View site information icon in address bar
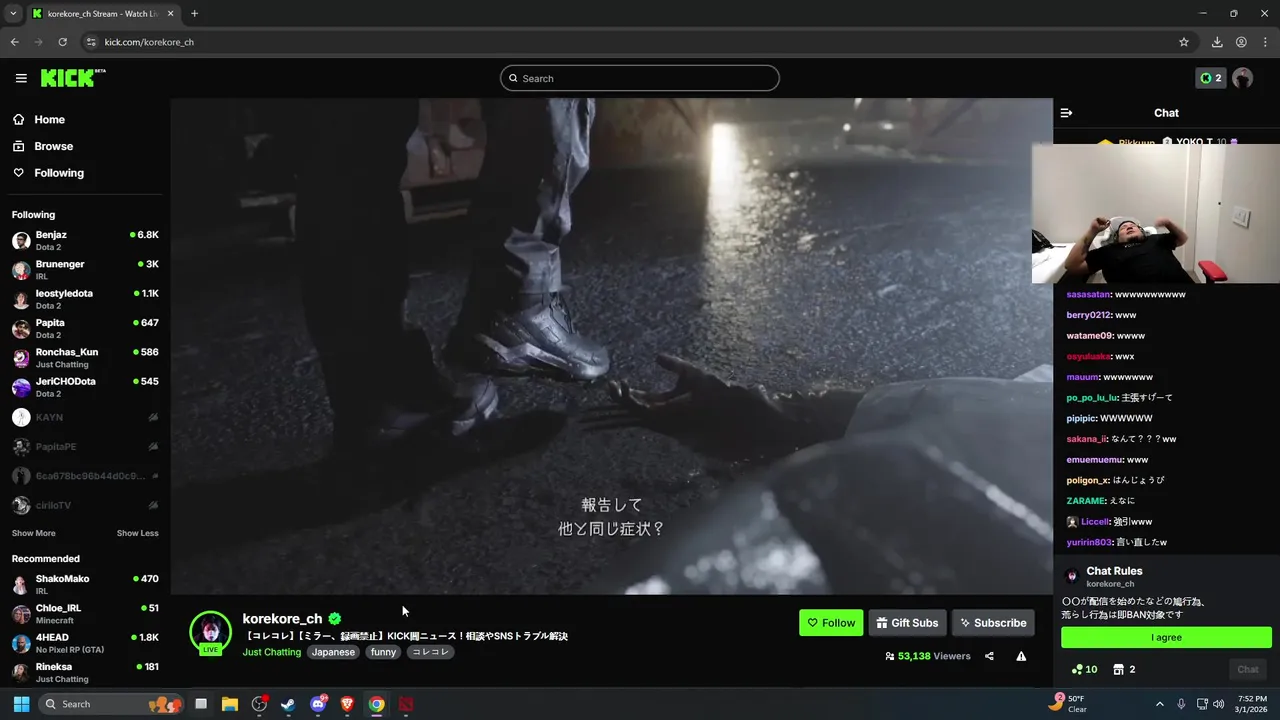The image size is (1280, 720). pyautogui.click(x=91, y=42)
